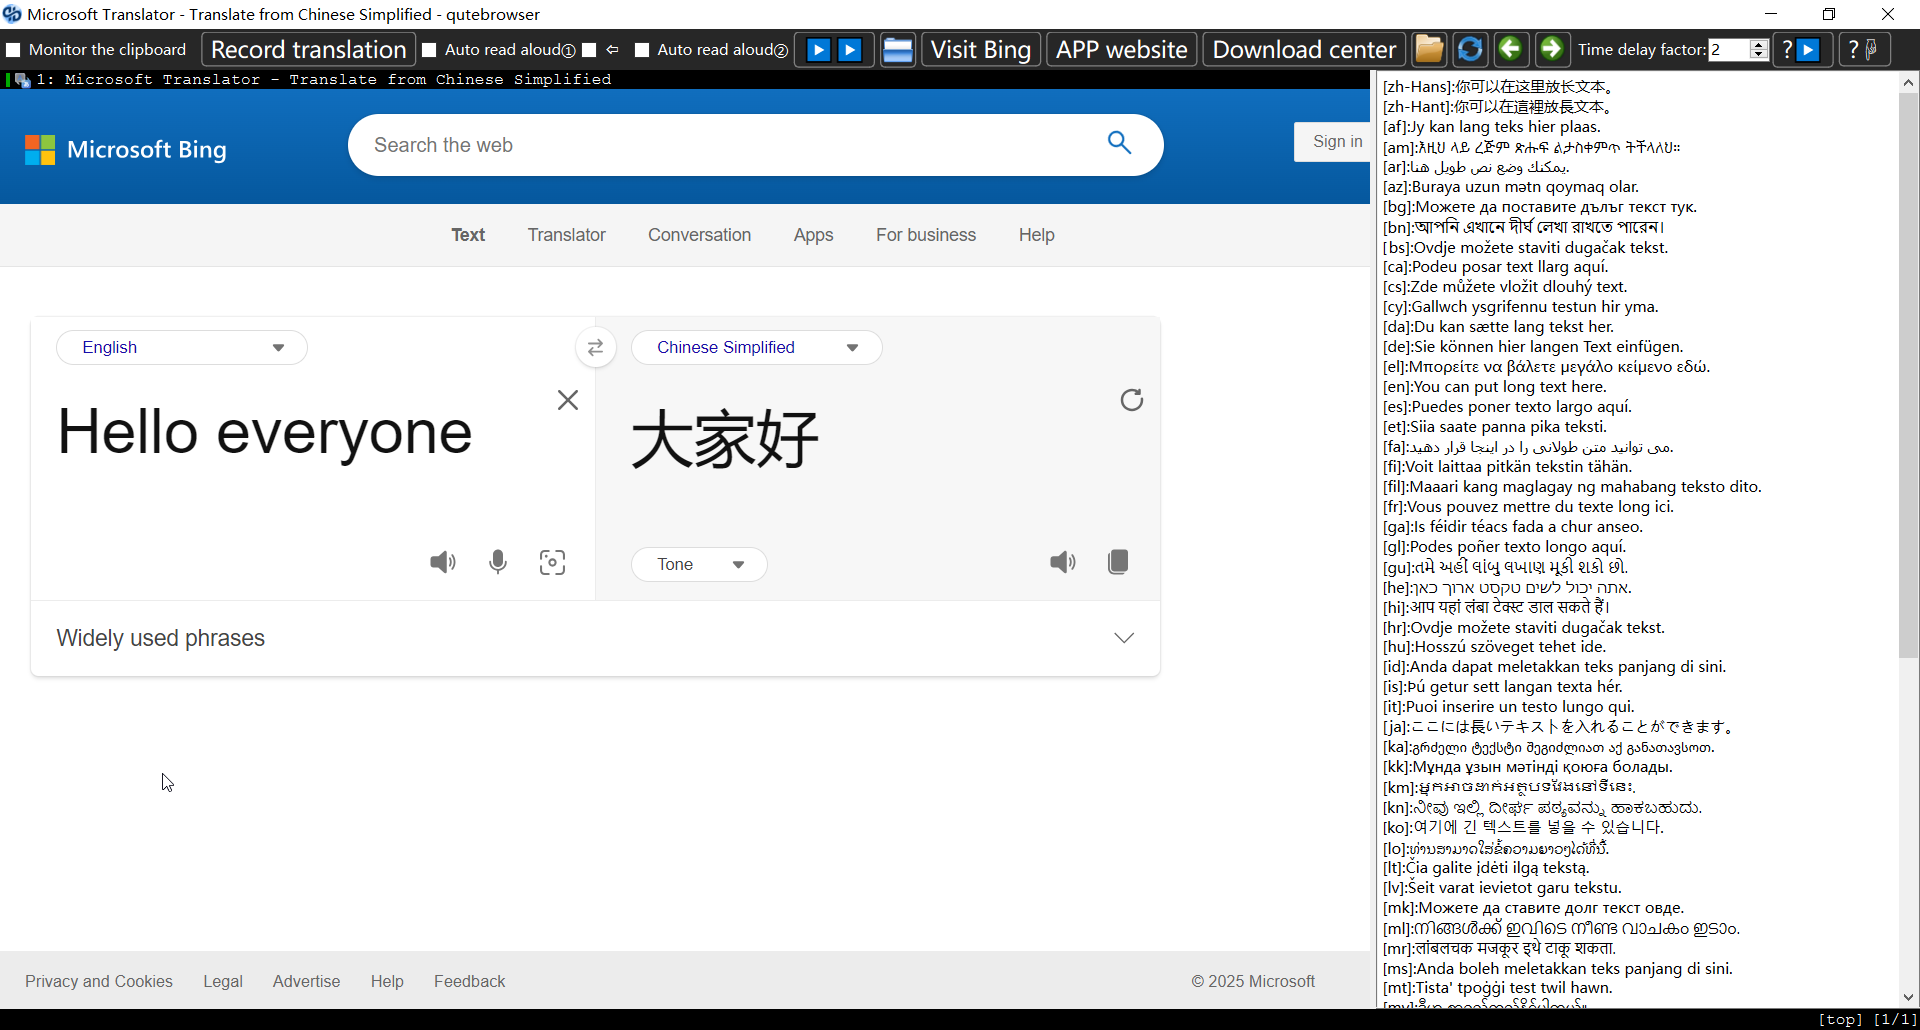The height and width of the screenshot is (1030, 1920).
Task: Enable Monitor the clipboard checkbox
Action: pos(14,50)
